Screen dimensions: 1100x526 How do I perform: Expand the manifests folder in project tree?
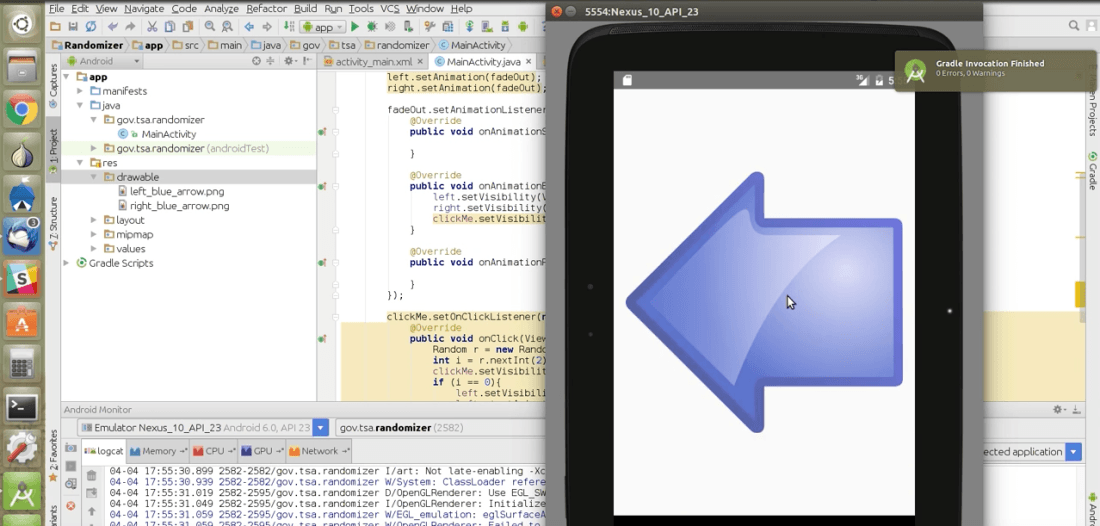pyautogui.click(x=80, y=91)
